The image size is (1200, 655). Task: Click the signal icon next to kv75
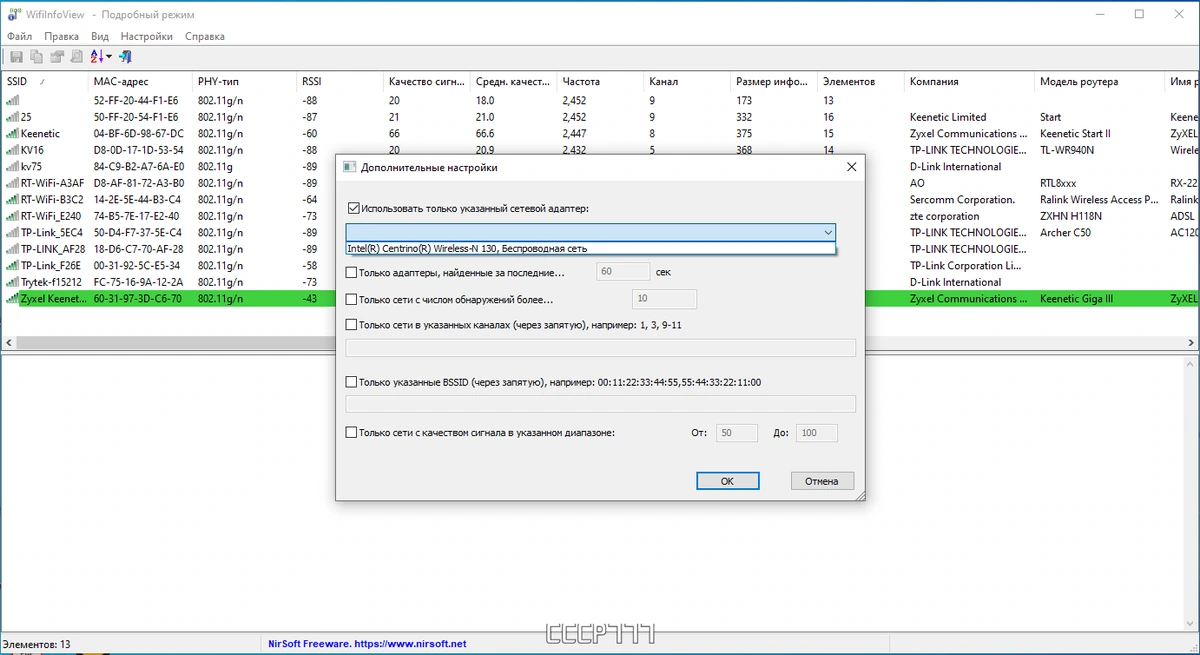pyautogui.click(x=13, y=166)
